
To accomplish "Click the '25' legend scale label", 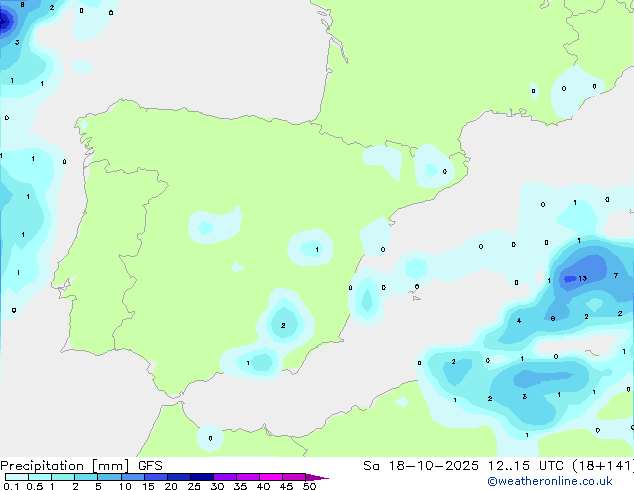I will [194, 486].
